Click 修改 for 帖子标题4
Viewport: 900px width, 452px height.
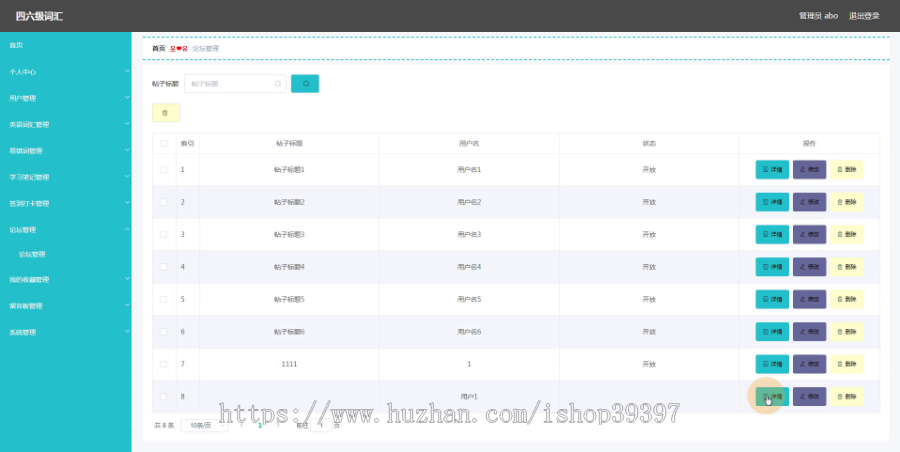tap(809, 267)
